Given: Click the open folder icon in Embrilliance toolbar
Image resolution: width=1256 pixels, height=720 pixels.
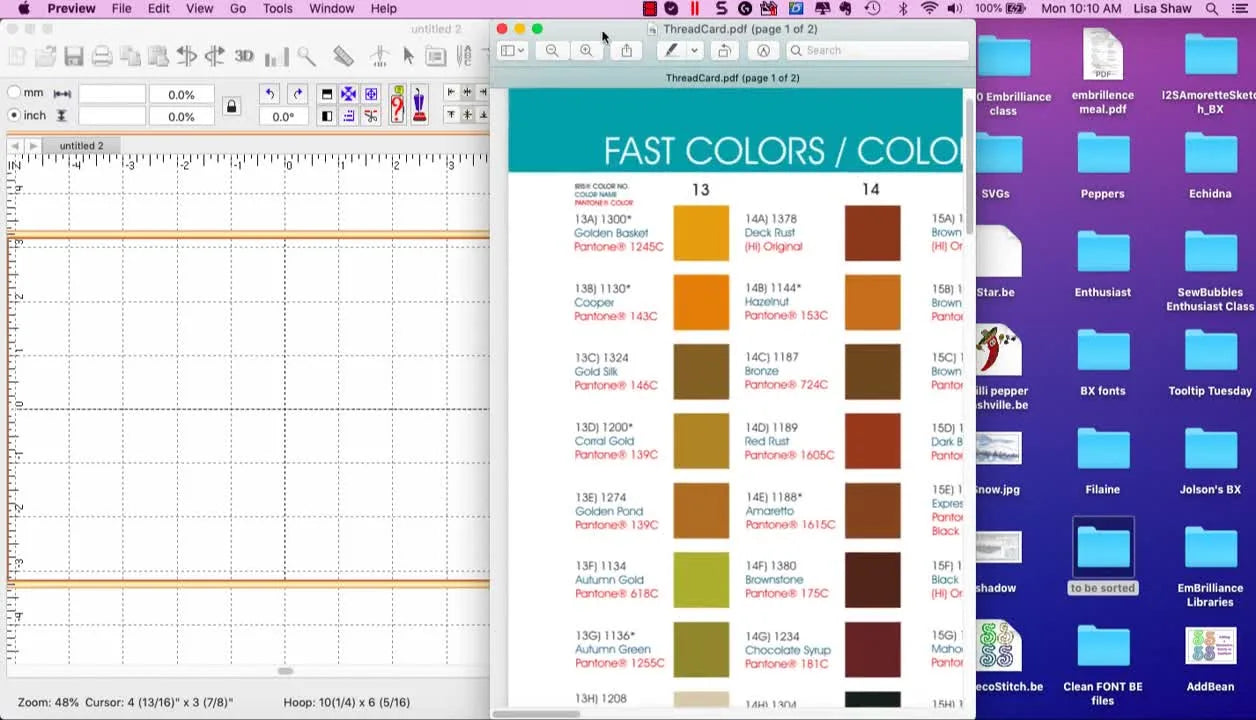Looking at the screenshot, I should 45,56.
